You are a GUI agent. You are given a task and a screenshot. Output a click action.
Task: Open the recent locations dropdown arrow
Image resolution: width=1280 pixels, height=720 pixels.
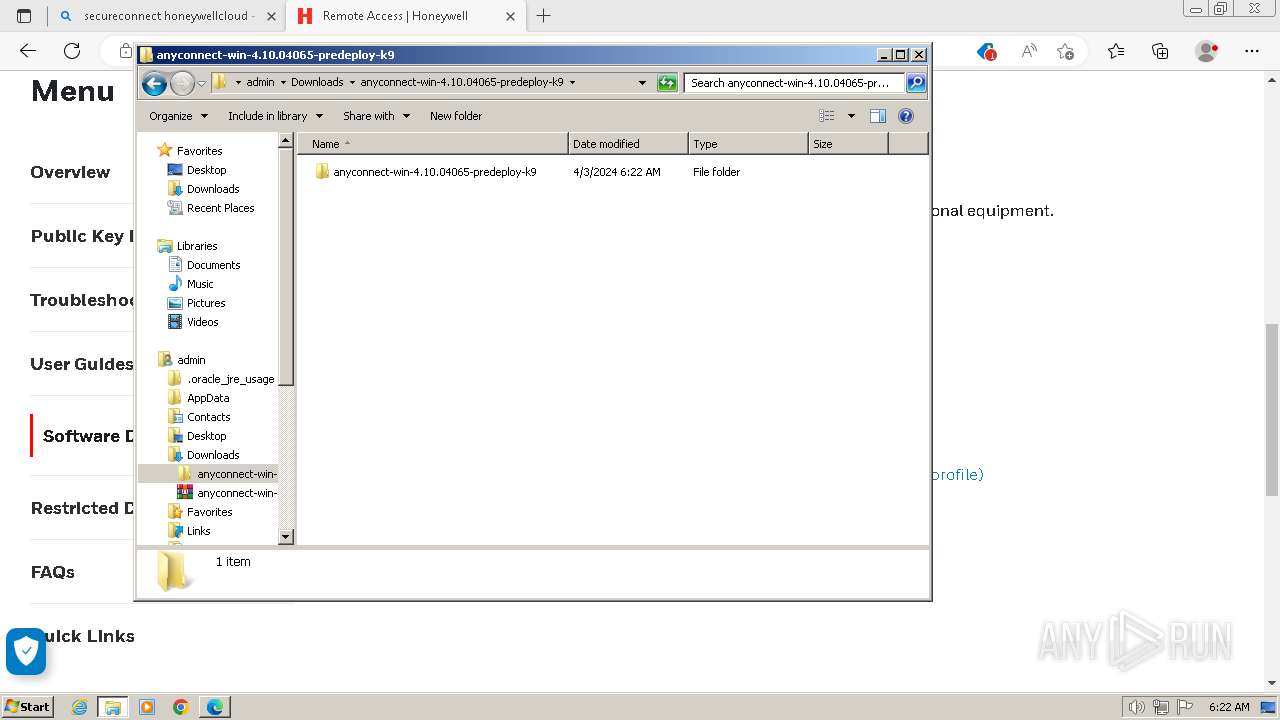point(202,83)
